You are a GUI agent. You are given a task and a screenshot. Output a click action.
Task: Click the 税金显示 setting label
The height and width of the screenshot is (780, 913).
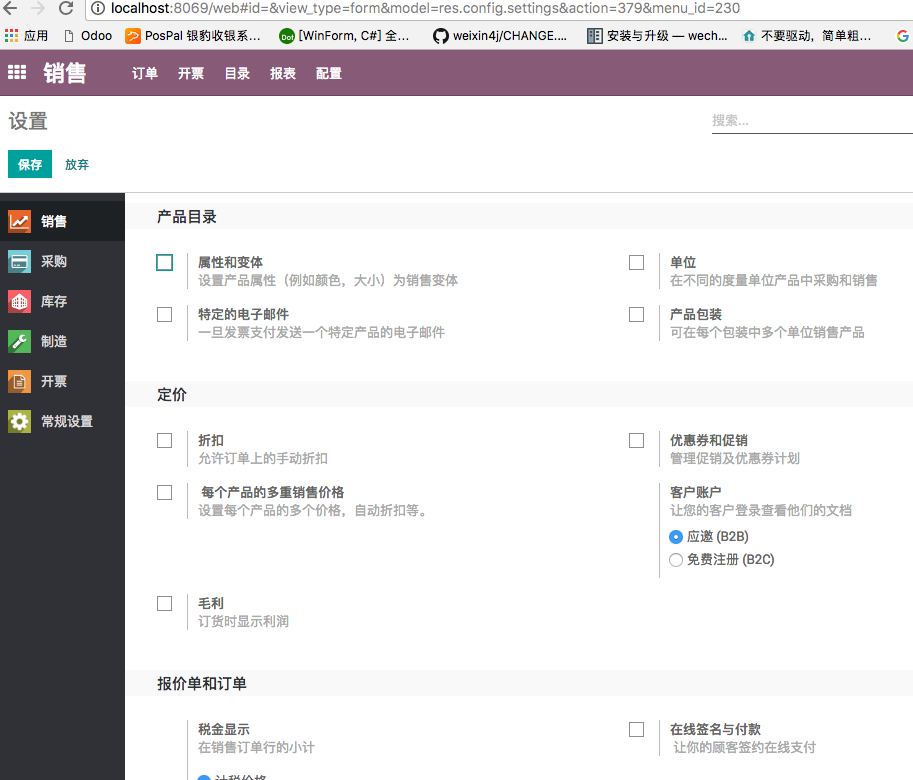pyautogui.click(x=224, y=729)
